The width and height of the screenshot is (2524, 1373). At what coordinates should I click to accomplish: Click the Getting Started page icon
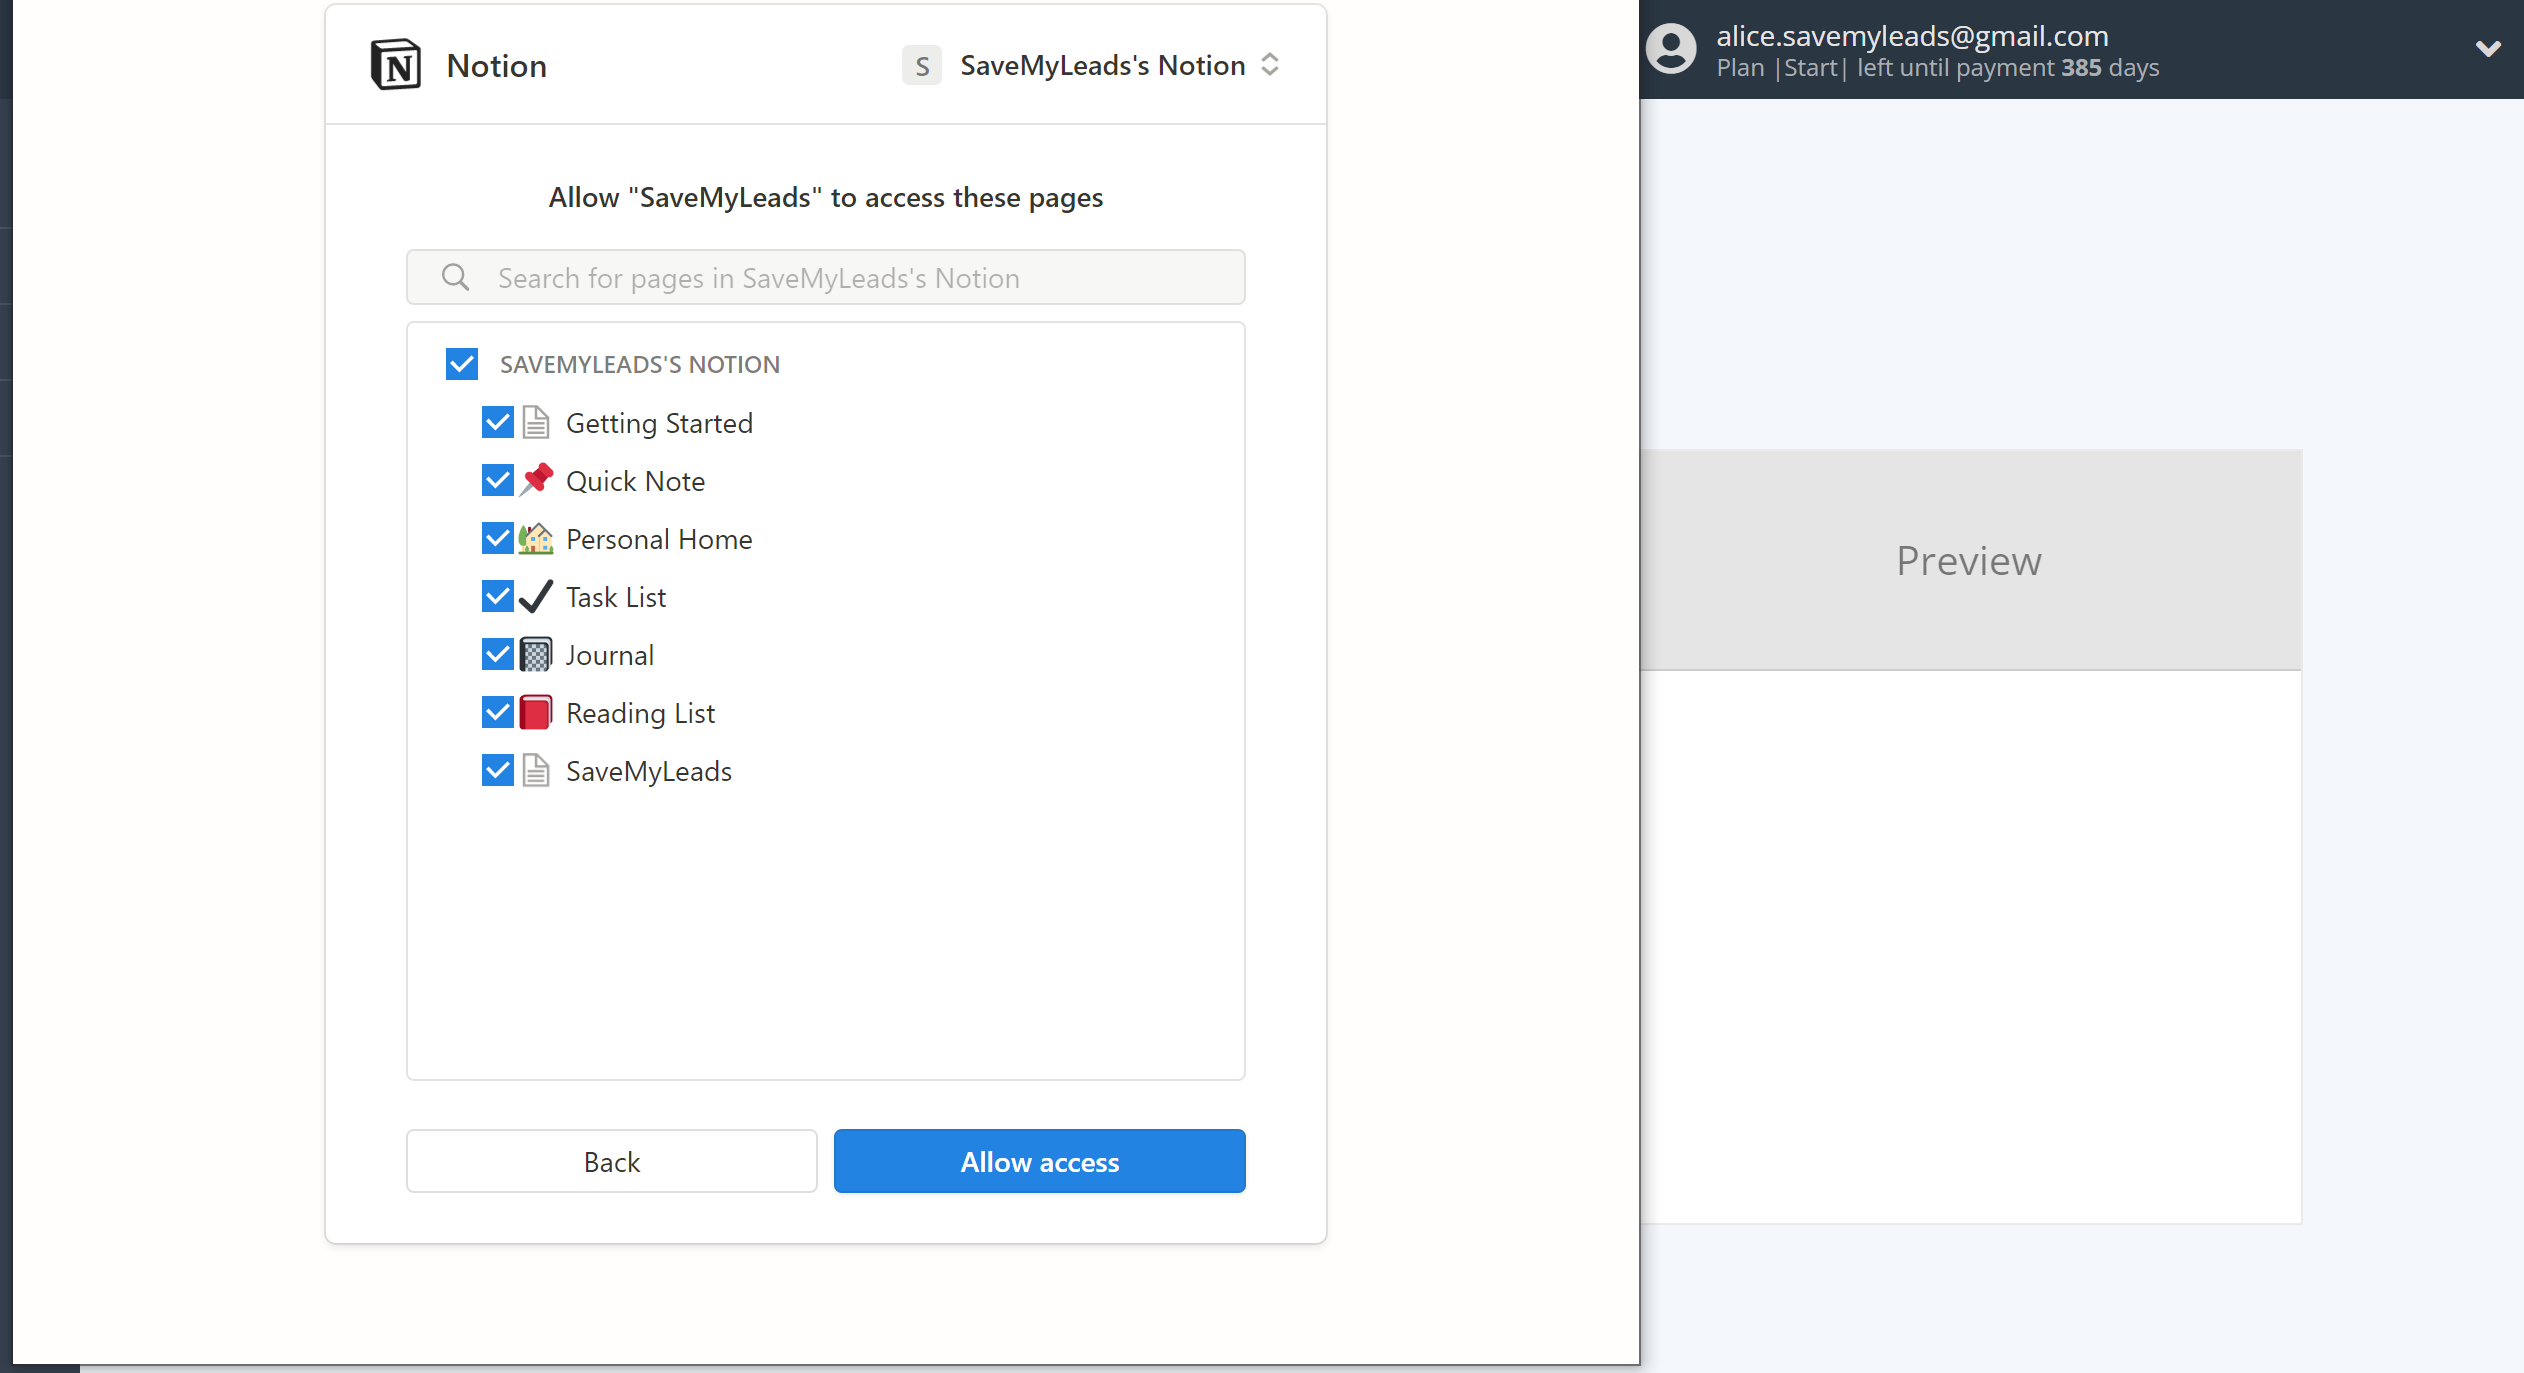tap(536, 422)
